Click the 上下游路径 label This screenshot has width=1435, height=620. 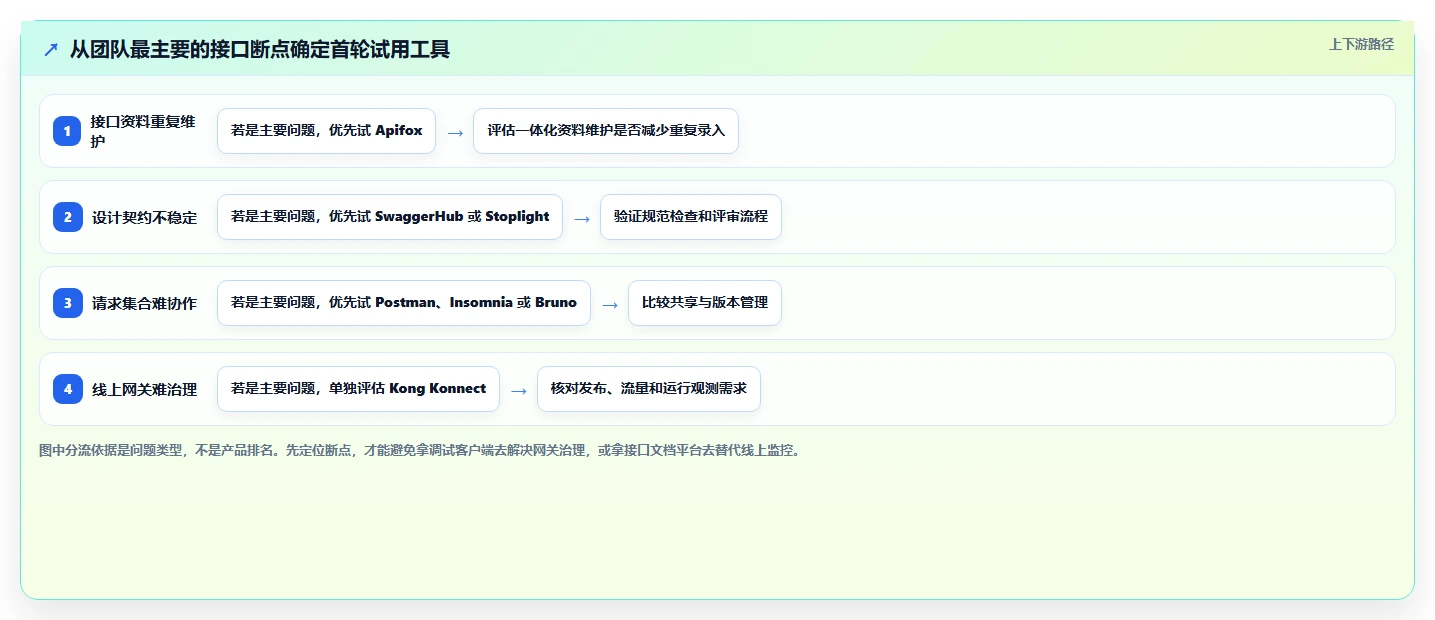(x=1361, y=44)
